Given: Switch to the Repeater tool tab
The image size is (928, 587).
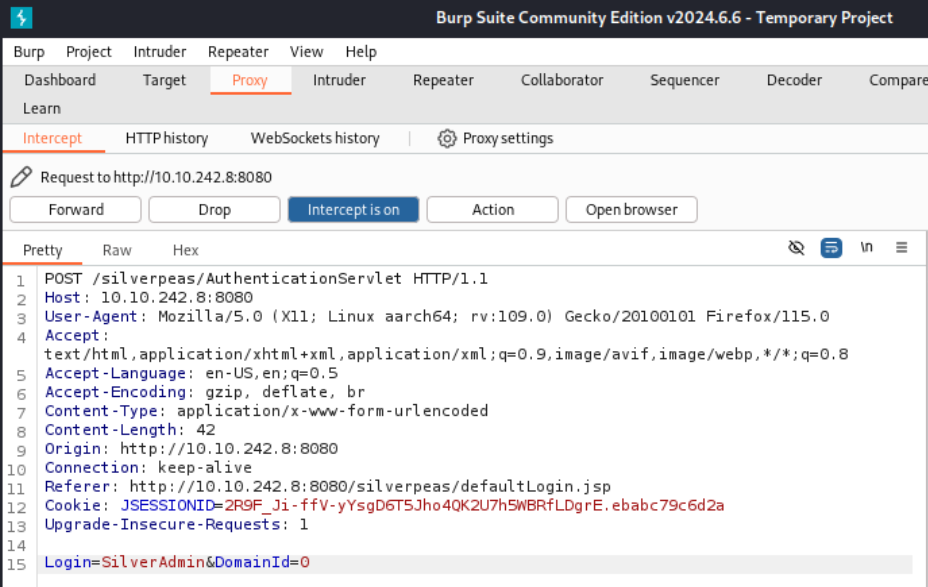Looking at the screenshot, I should pos(443,80).
